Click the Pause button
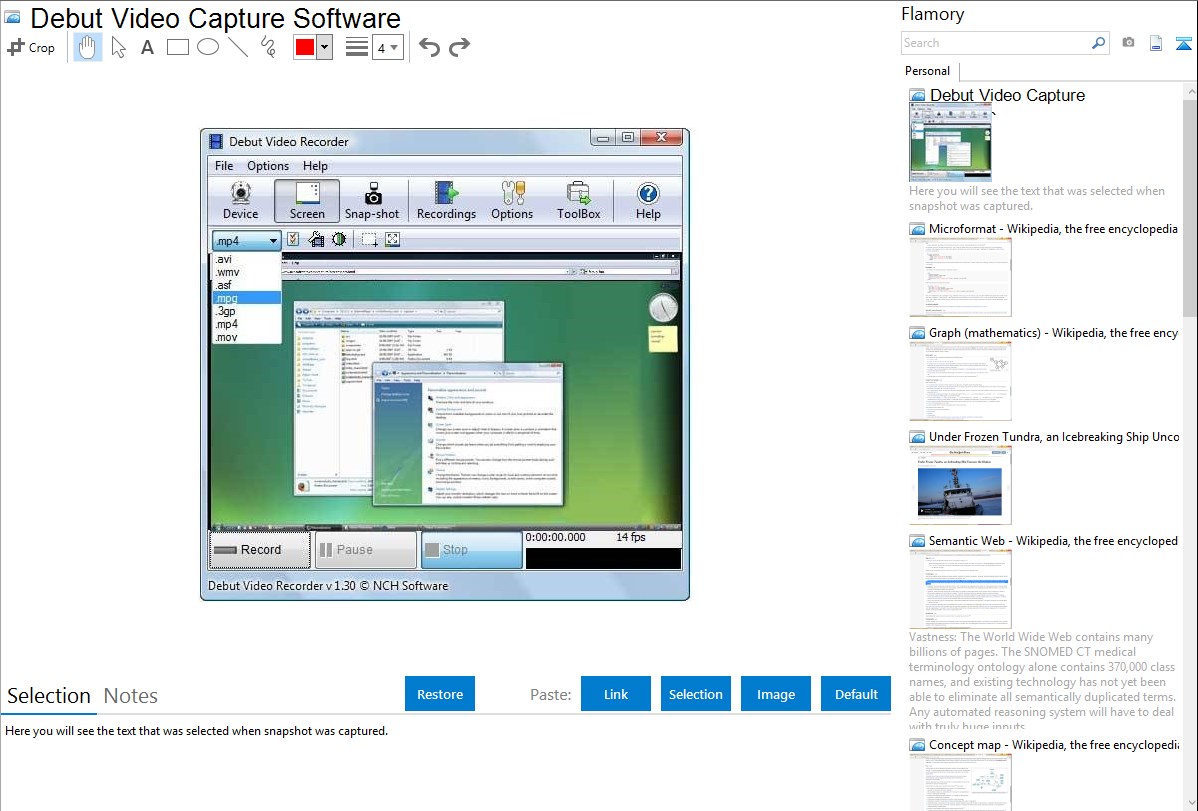 click(x=365, y=550)
